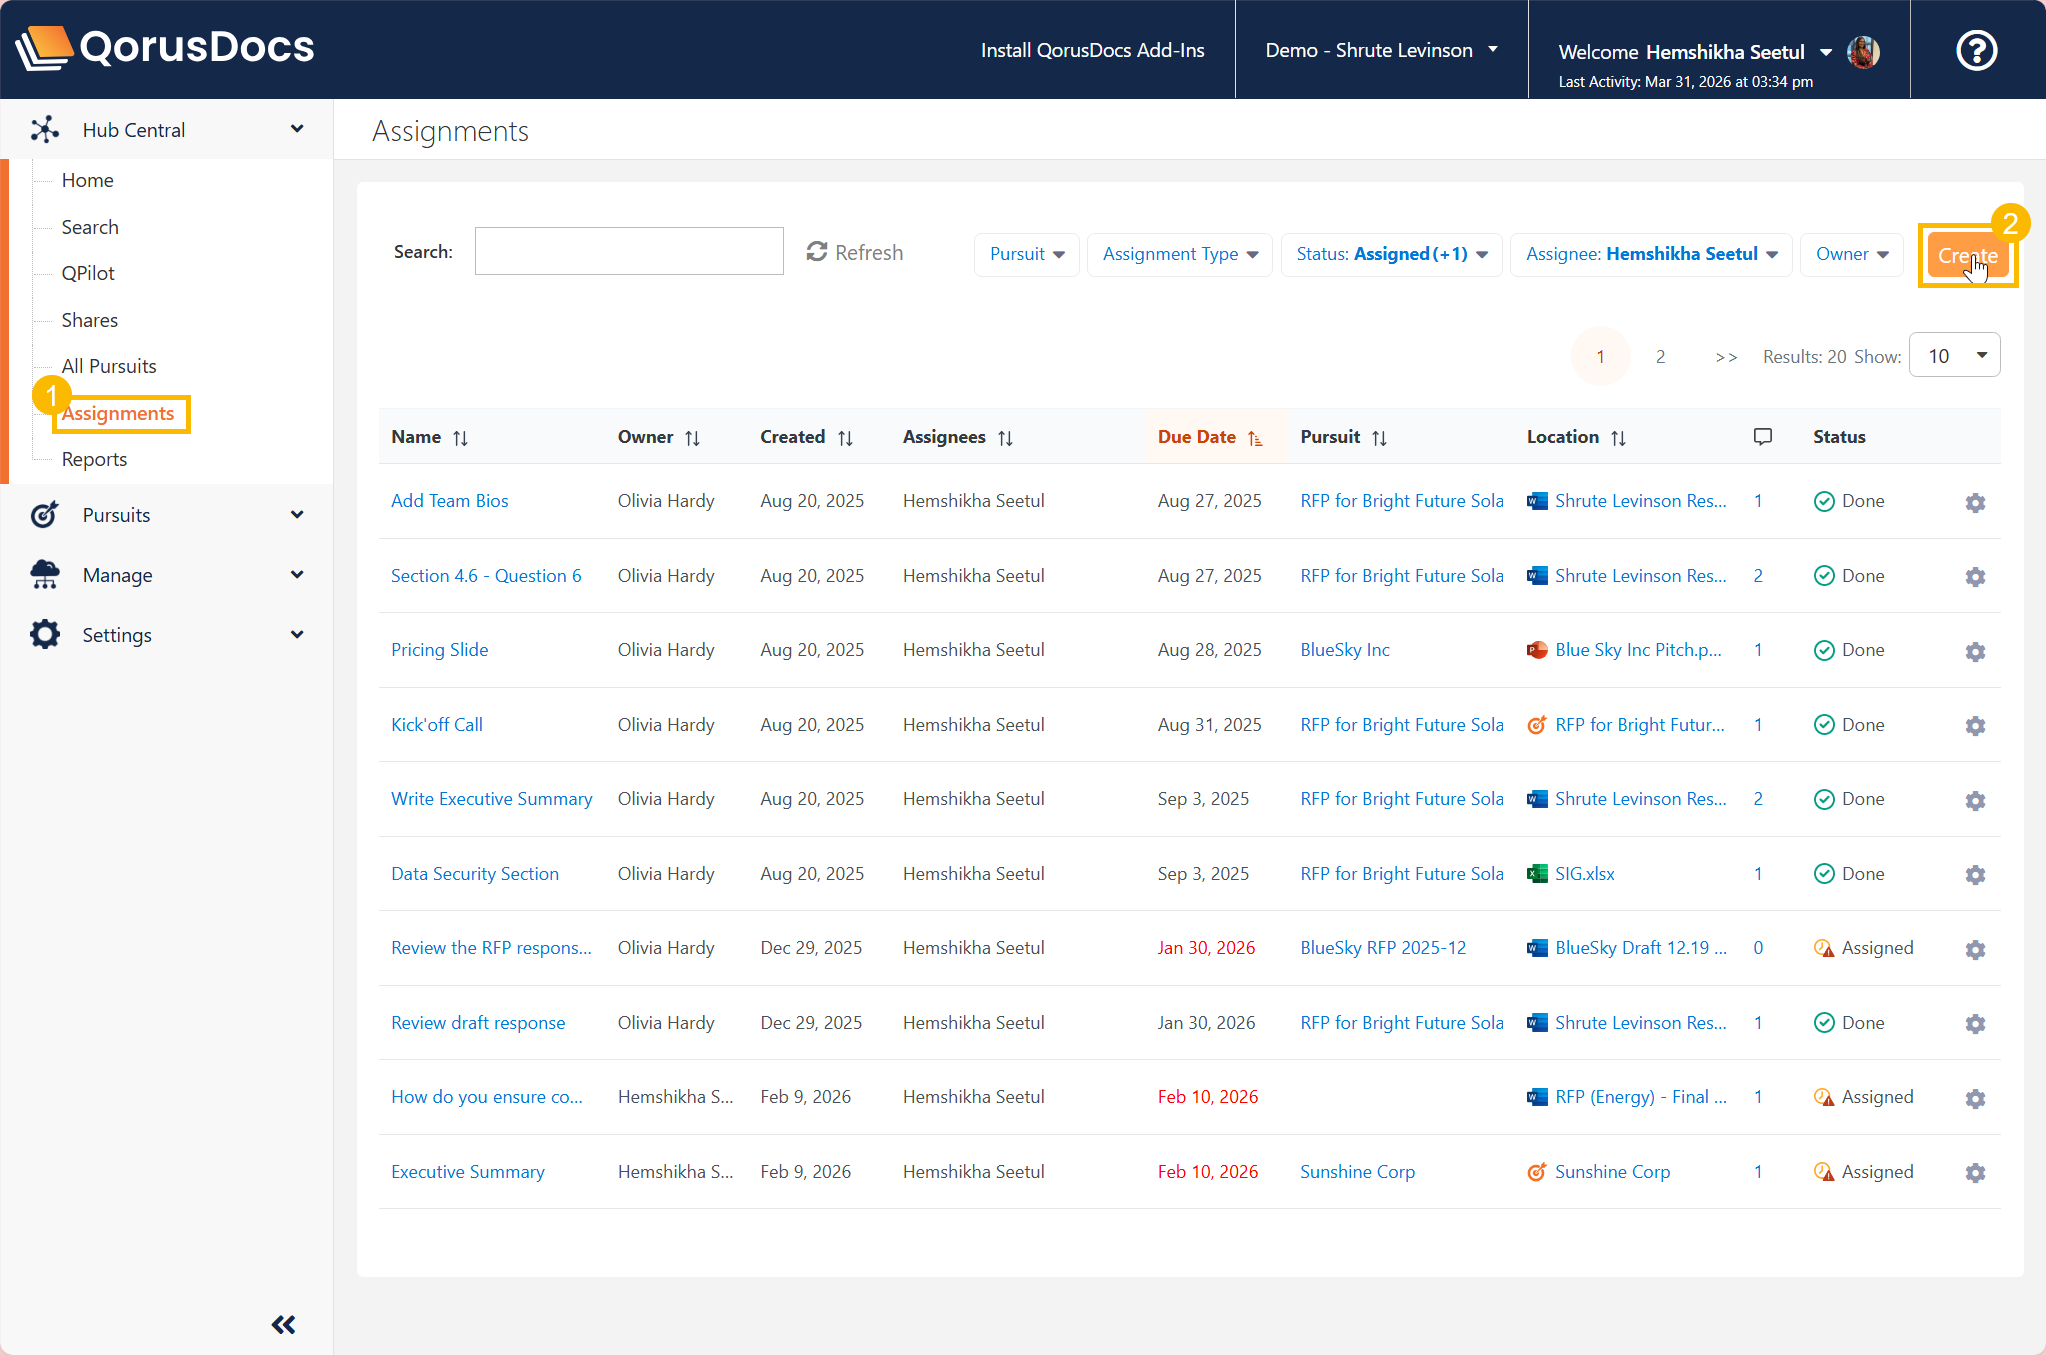Viewport: 2046px width, 1355px height.
Task: Go to page 2 of results
Action: click(1660, 356)
